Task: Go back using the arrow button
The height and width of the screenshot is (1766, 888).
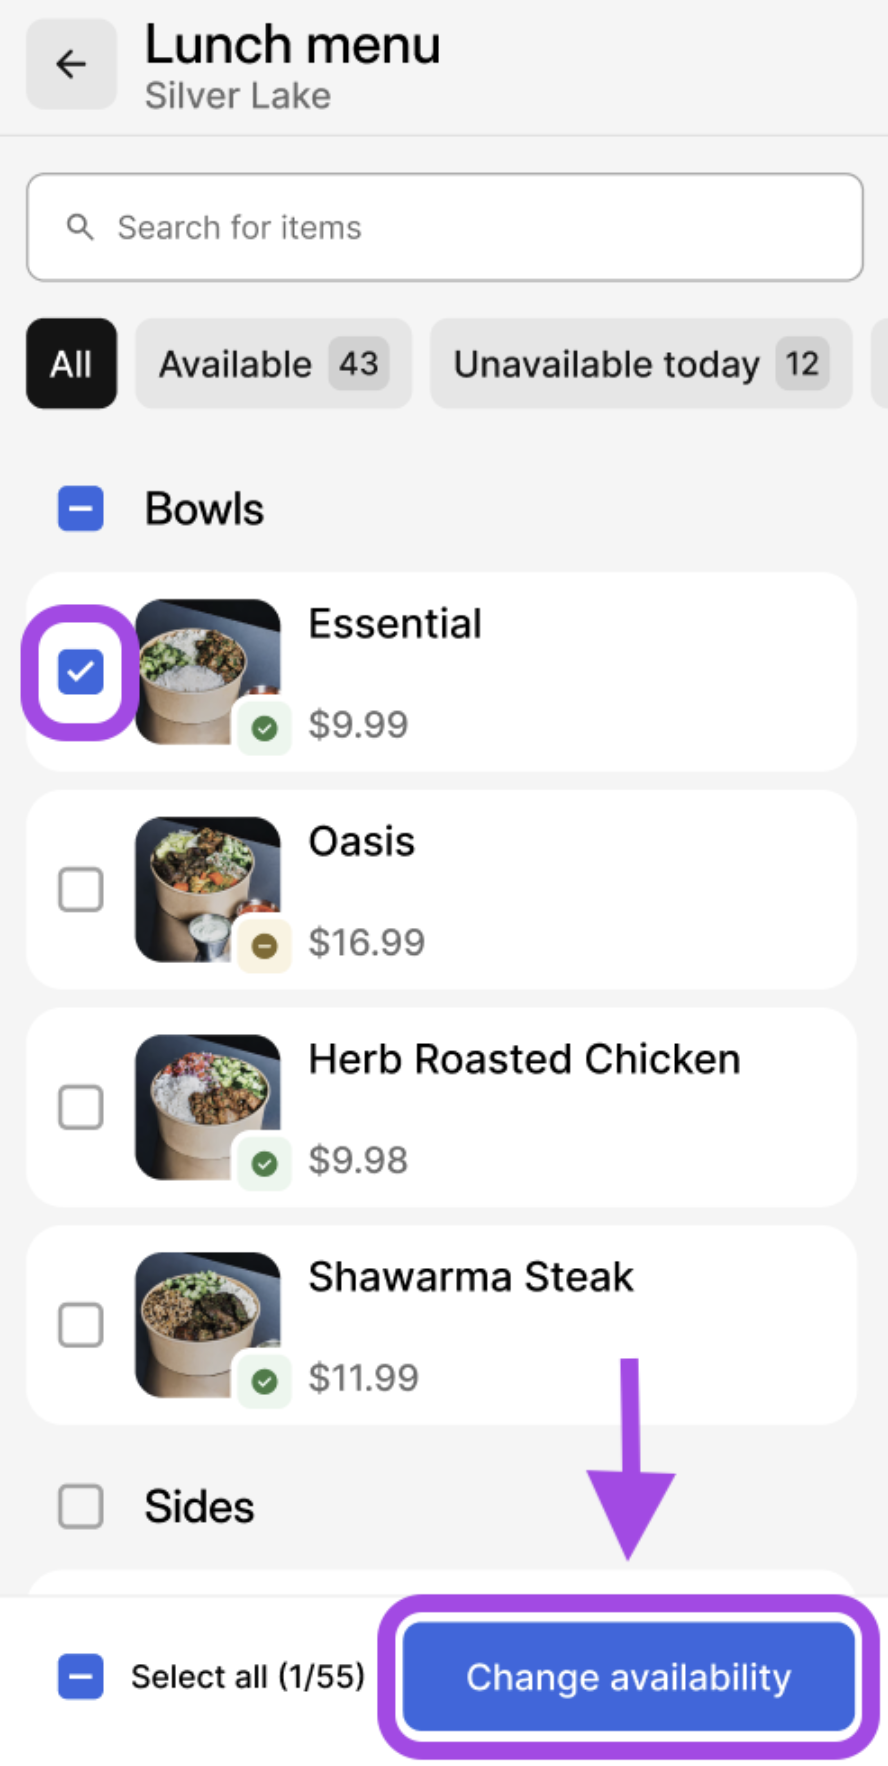Action: point(71,65)
